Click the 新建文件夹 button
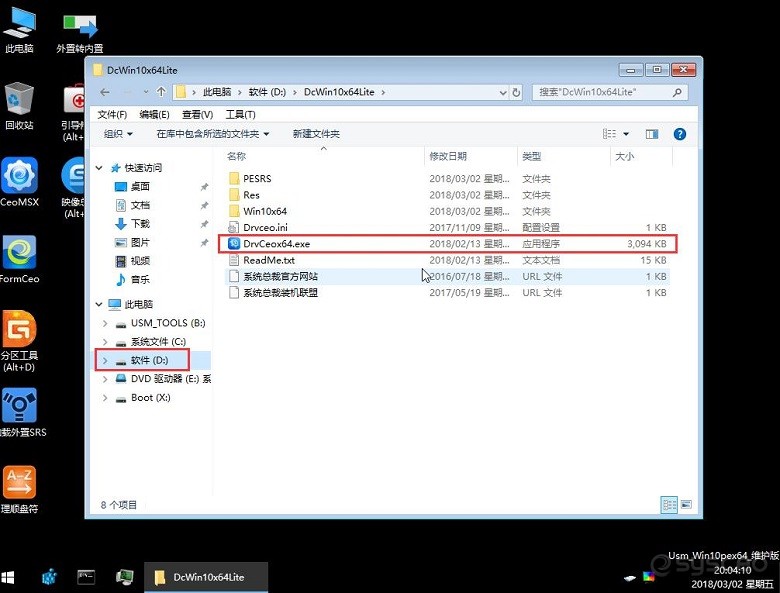The image size is (780, 593). point(315,134)
